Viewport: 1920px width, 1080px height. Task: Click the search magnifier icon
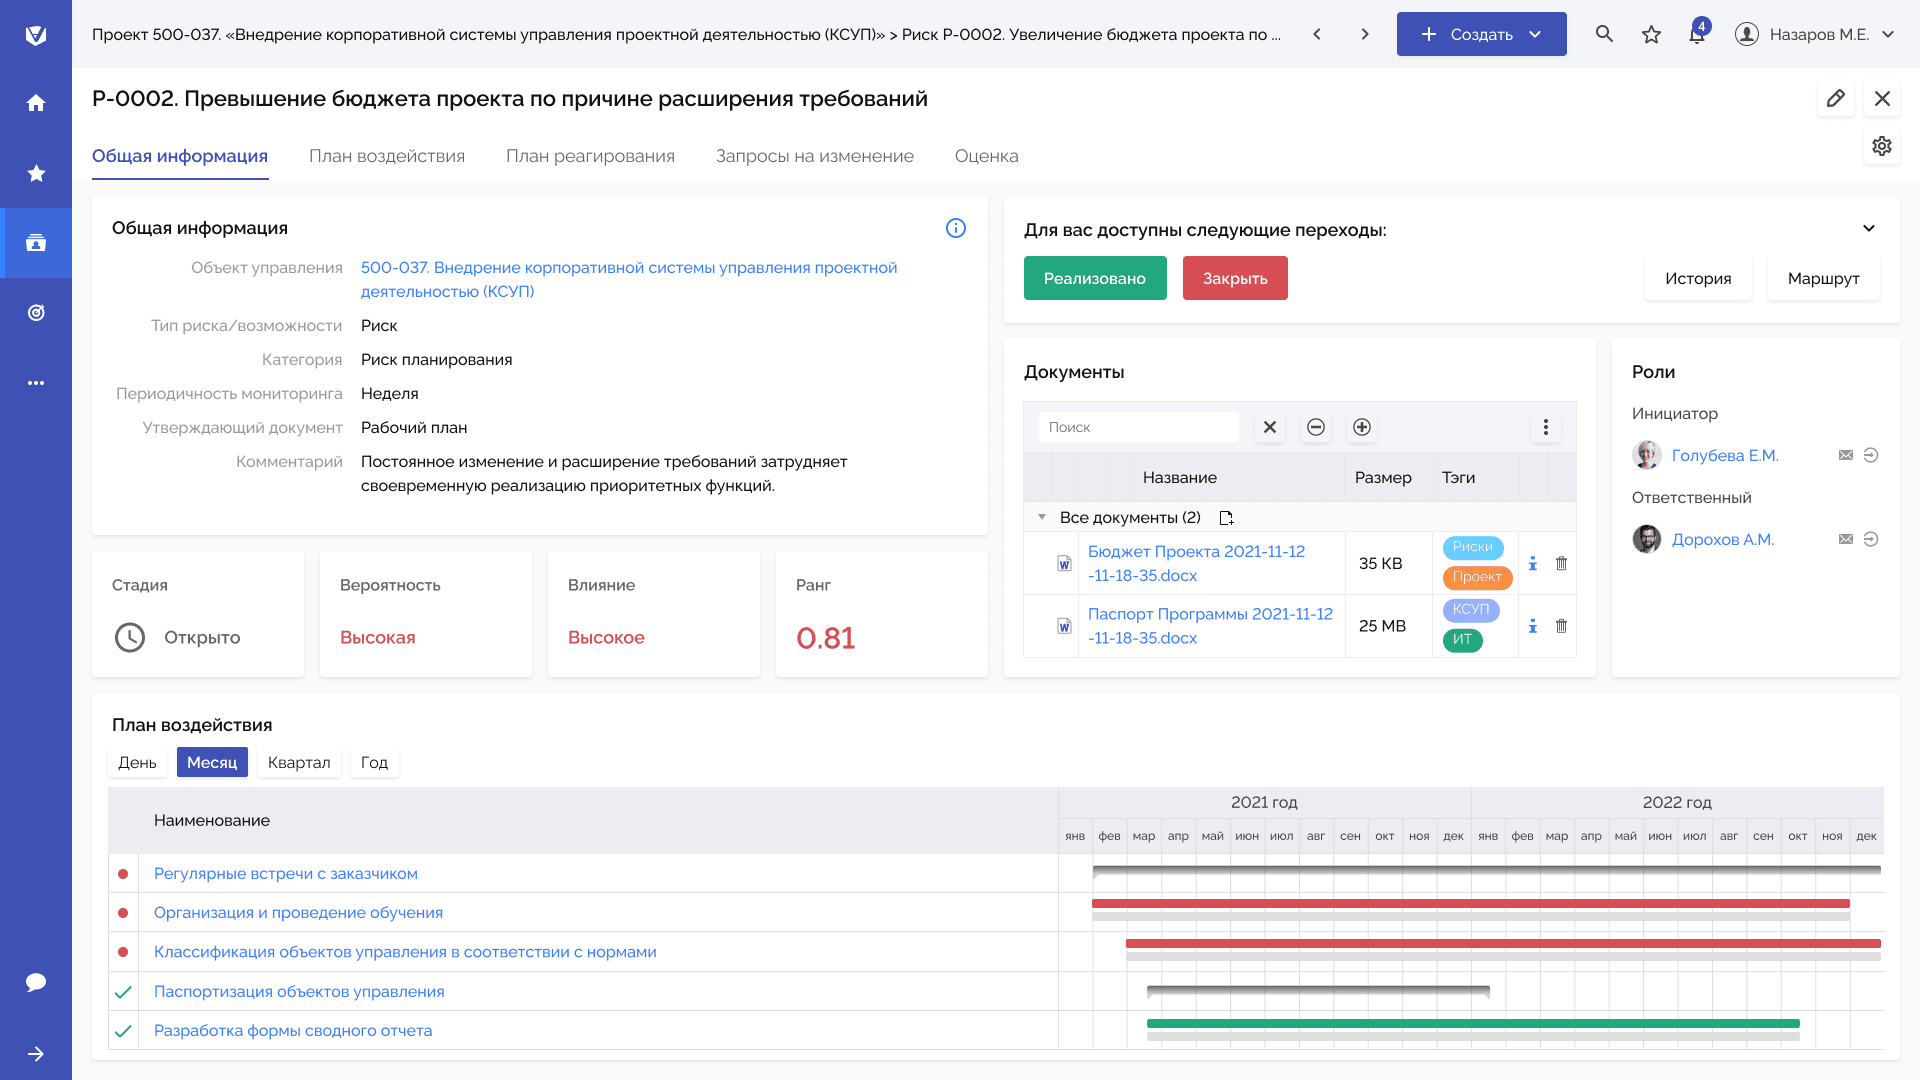(x=1604, y=34)
